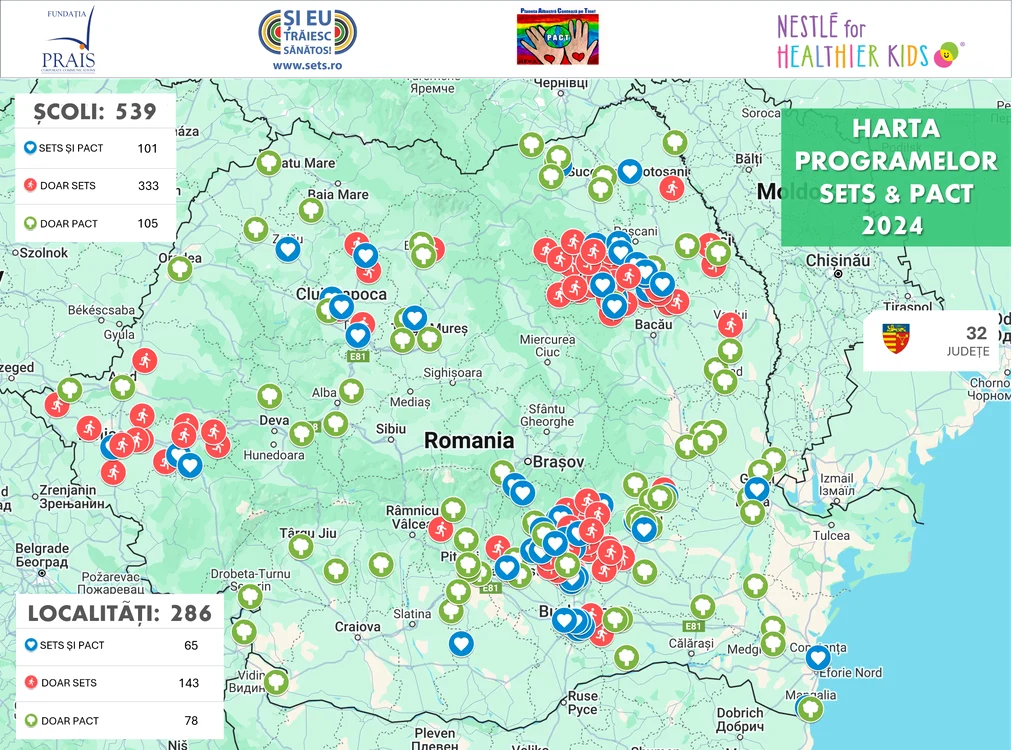Click the Craiova city label
The image size is (1025, 750).
pos(358,626)
